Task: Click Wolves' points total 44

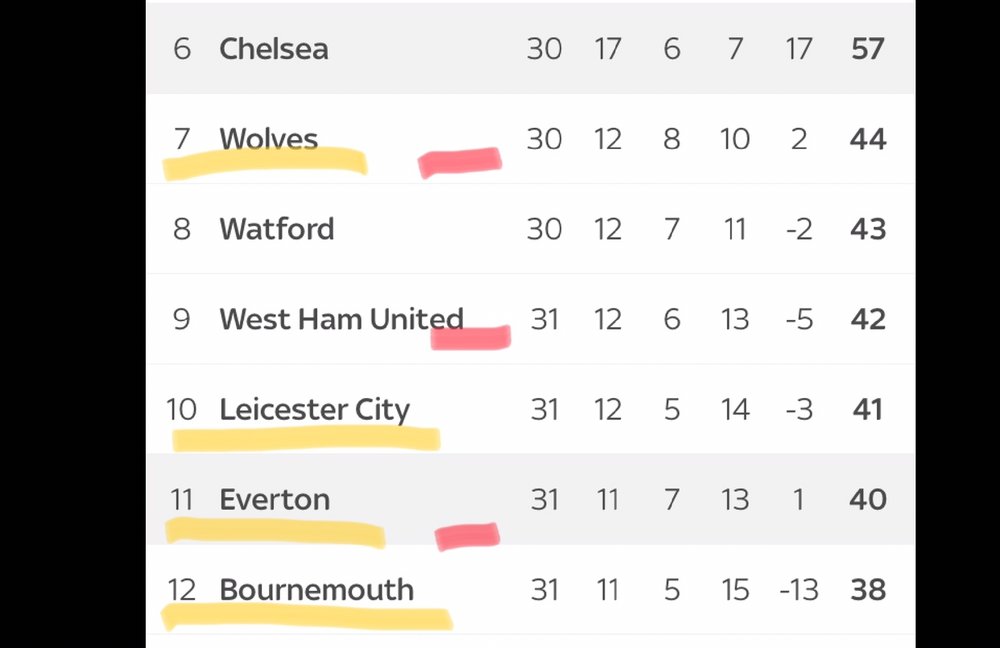Action: 867,139
